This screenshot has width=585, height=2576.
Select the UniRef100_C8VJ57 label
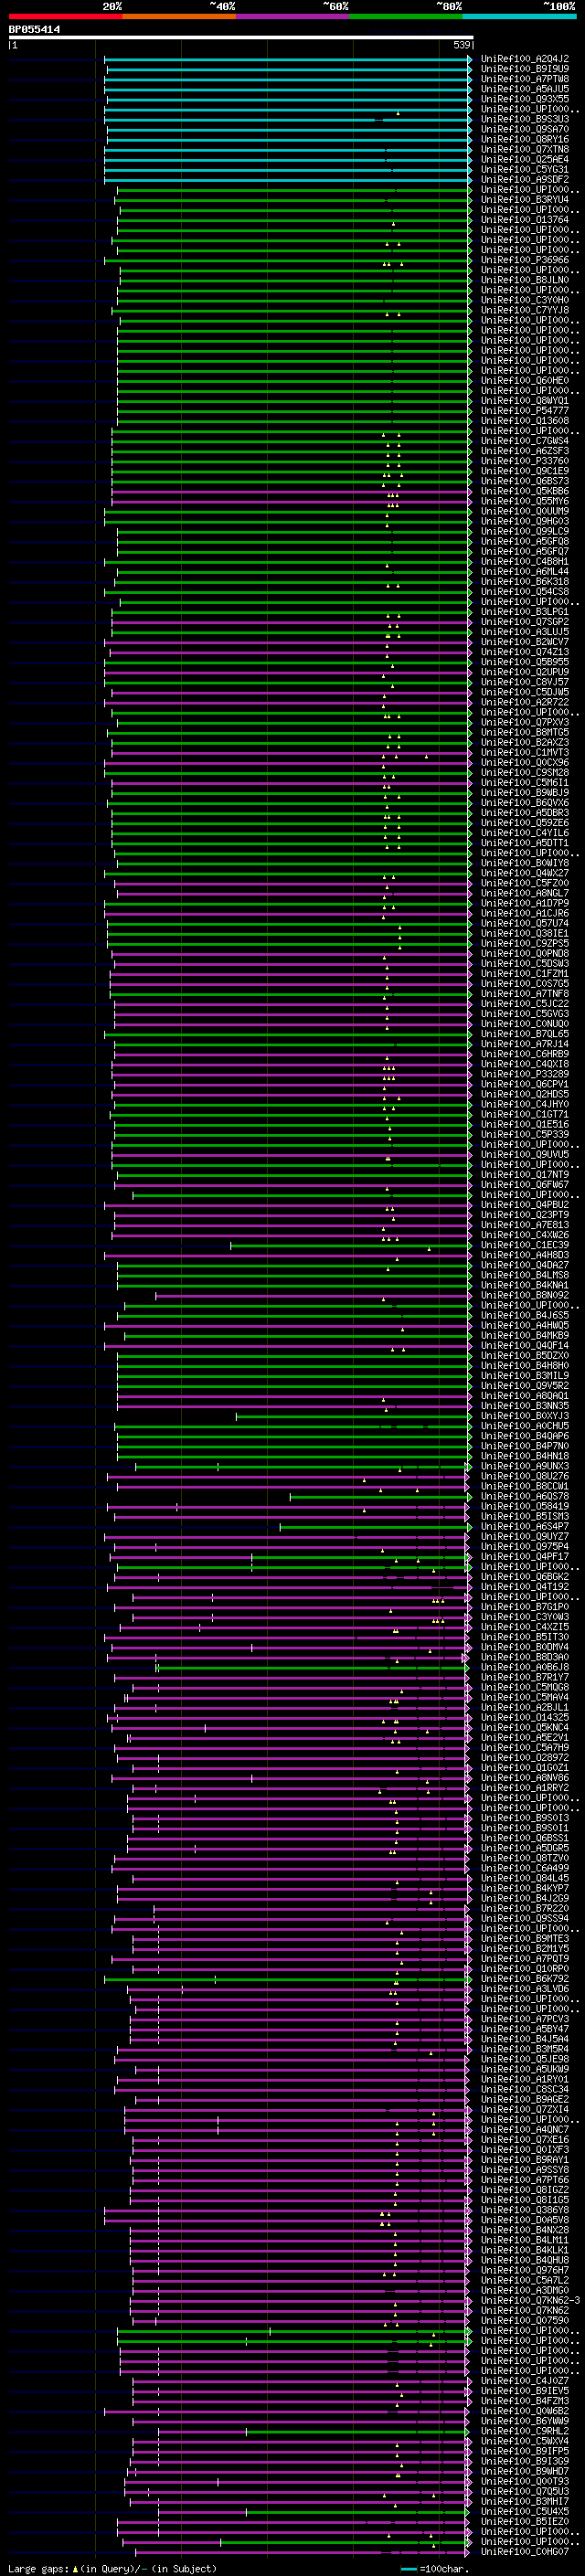click(525, 682)
